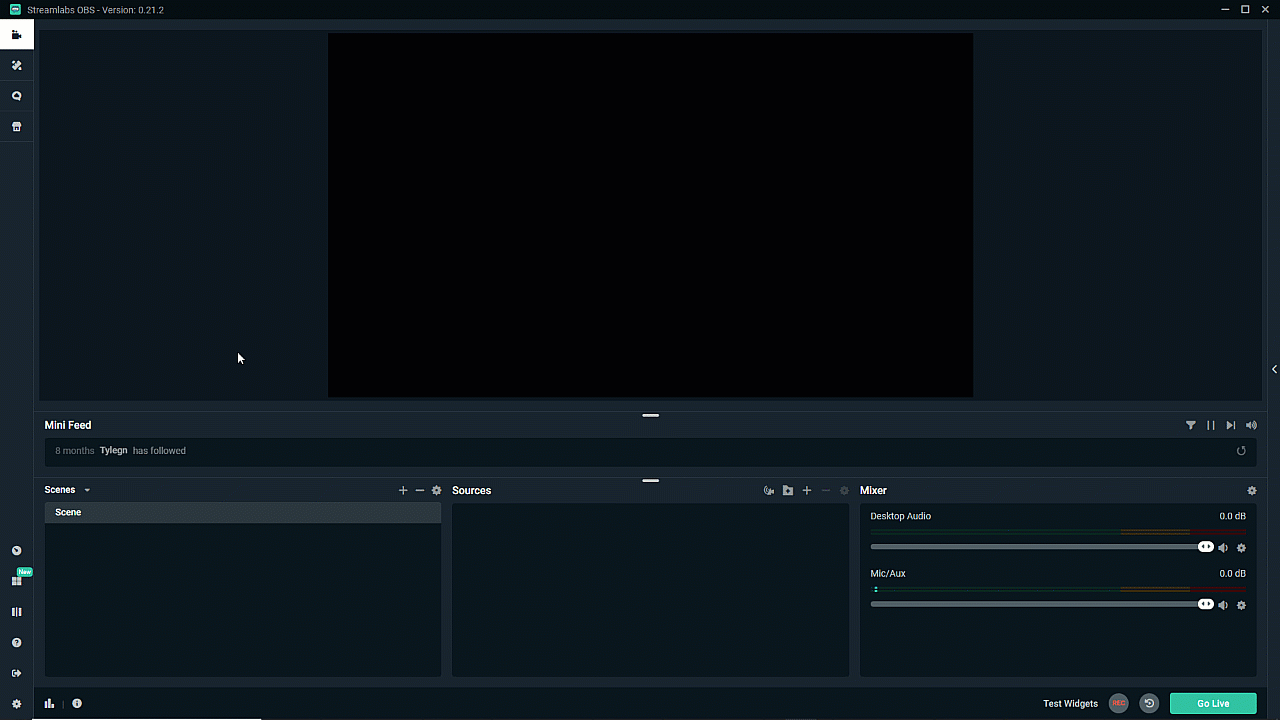Expand the Scenes collection dropdown
This screenshot has height=720, width=1280.
coord(87,490)
